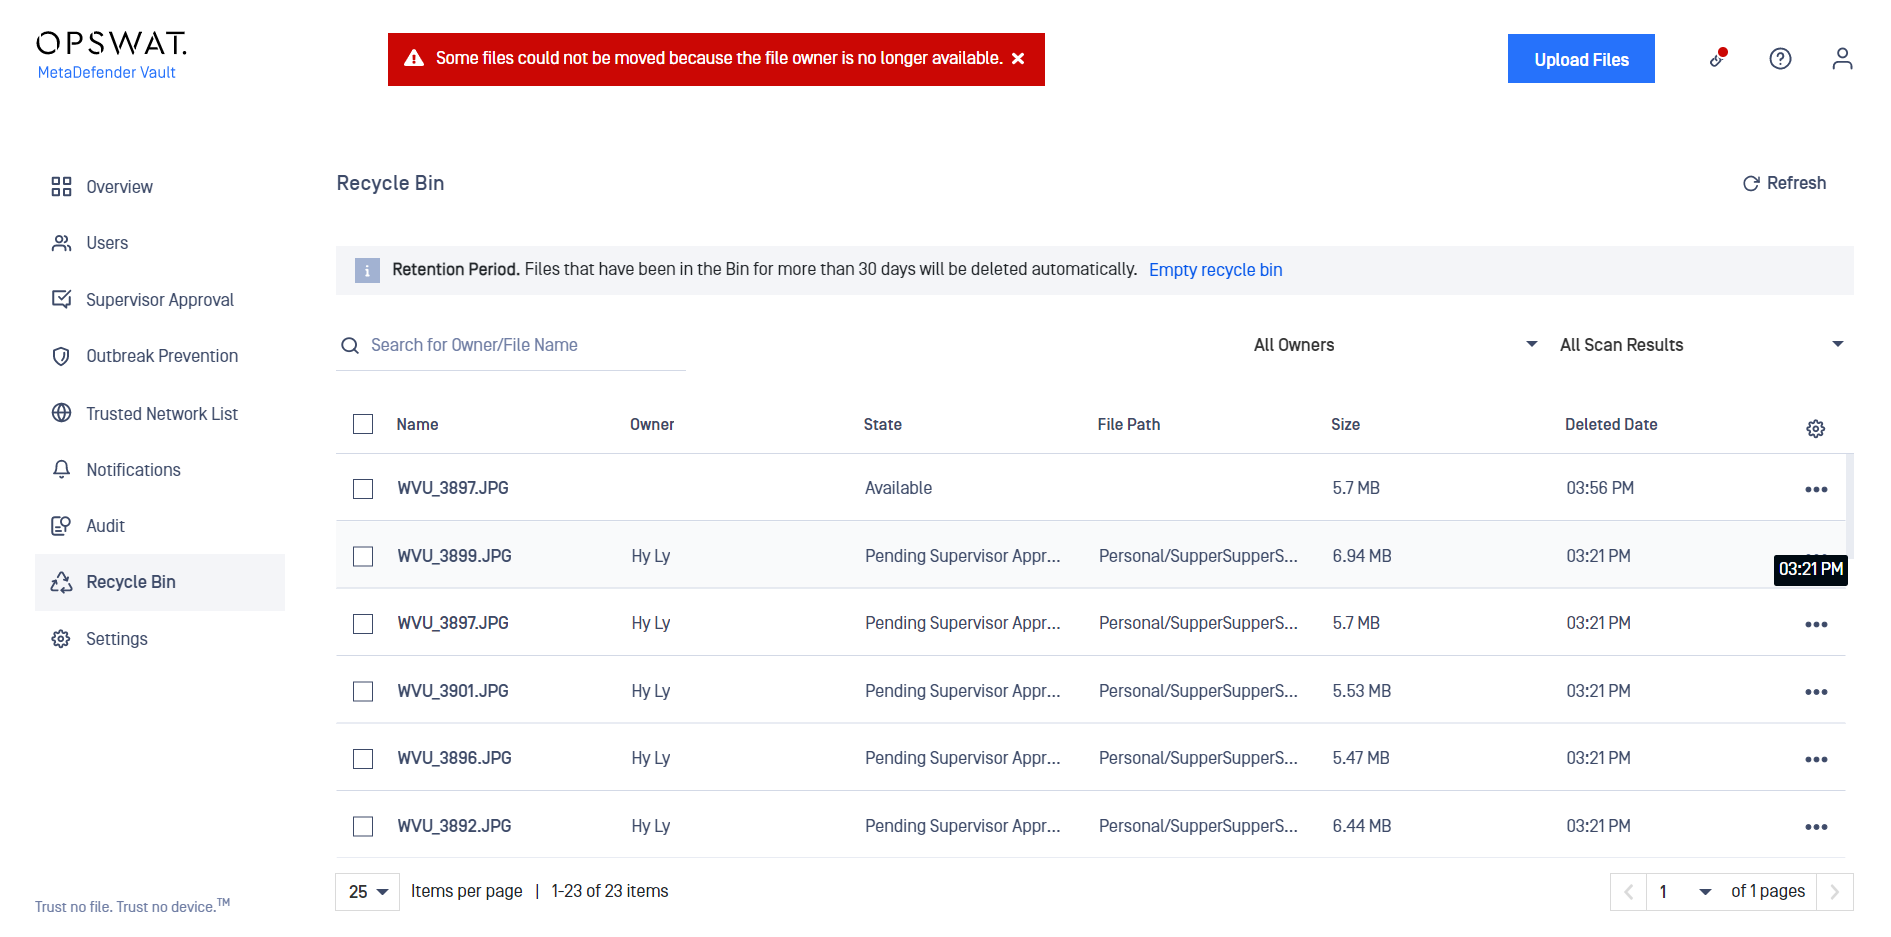
Task: Open the 25 items per page dropdown
Action: pos(368,892)
